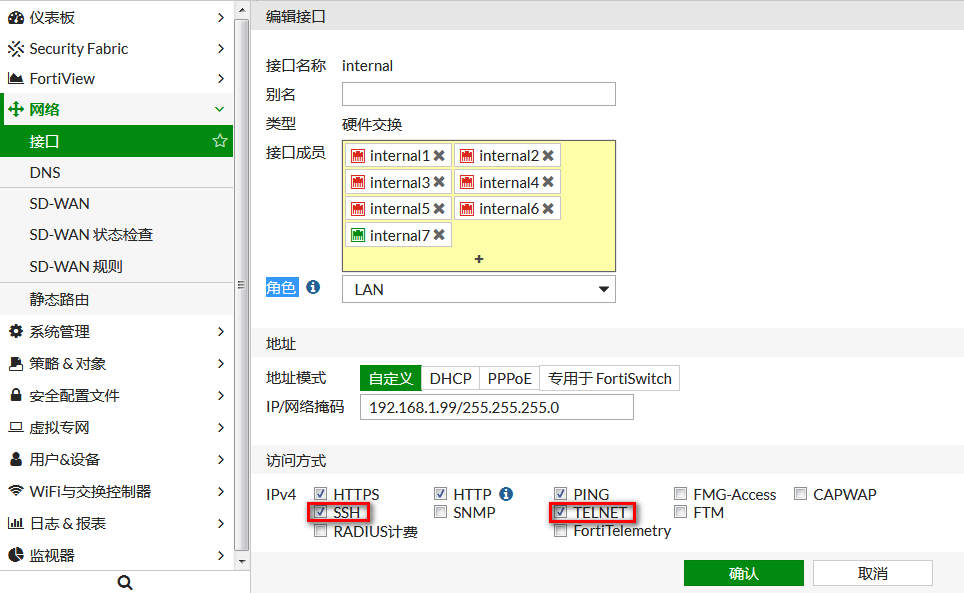Click the info icon next to HTTP
Screen dimensions: 964x593
tap(506, 494)
